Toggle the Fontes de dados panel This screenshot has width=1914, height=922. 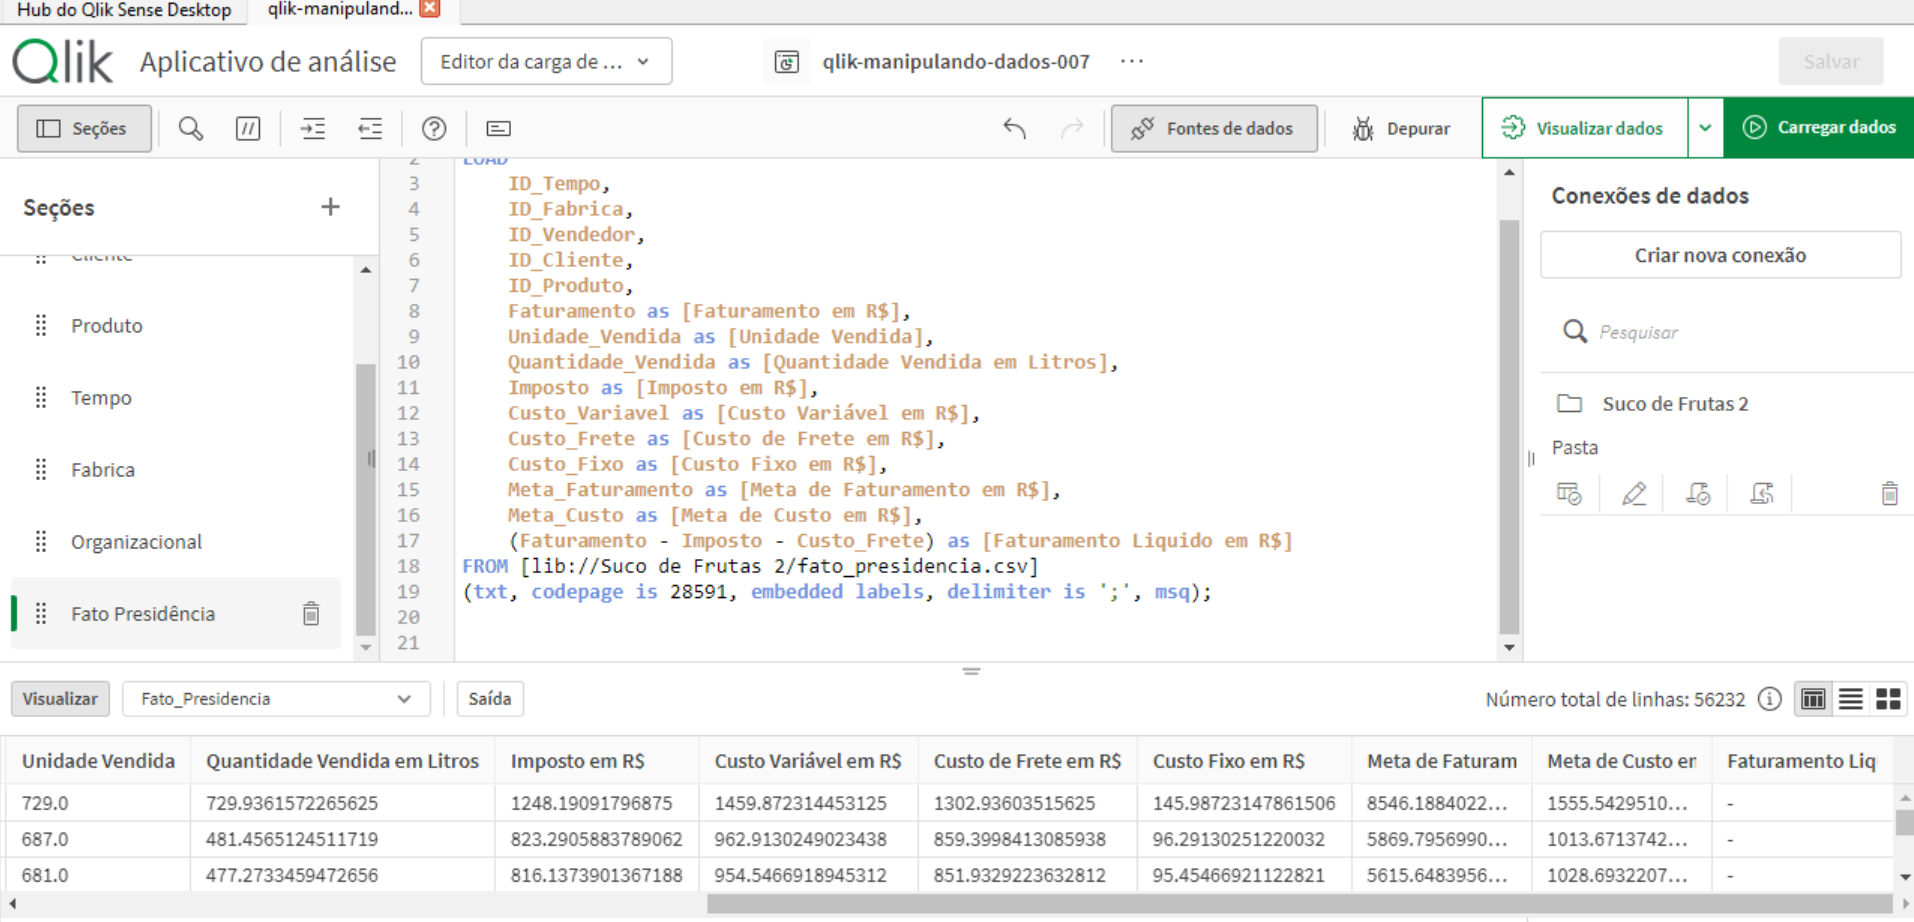tap(1213, 128)
